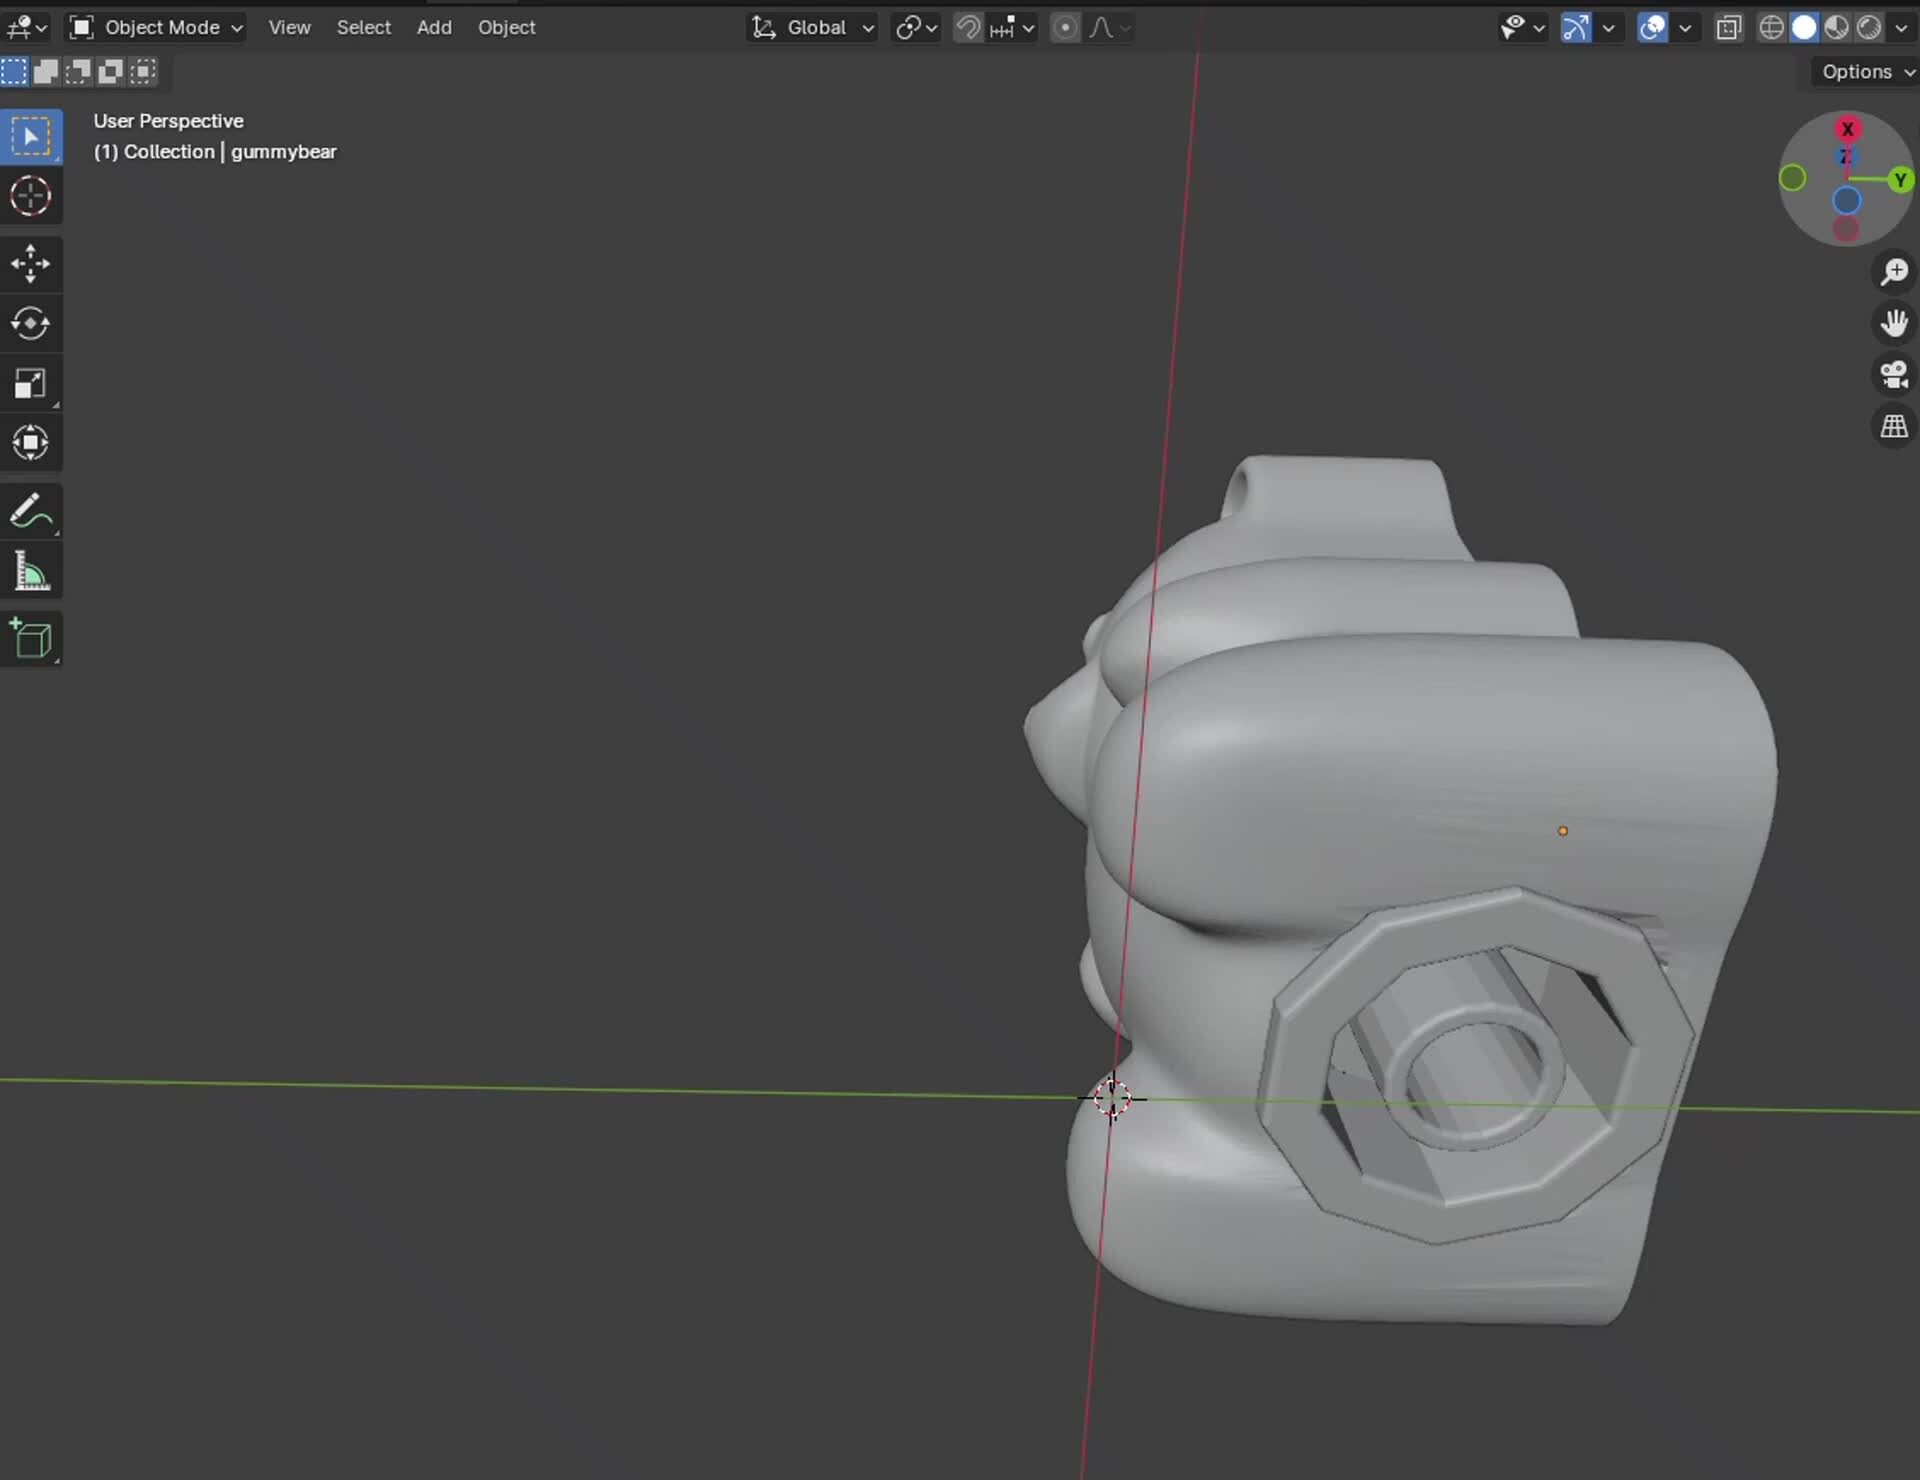
Task: Click the Select menu
Action: point(363,27)
